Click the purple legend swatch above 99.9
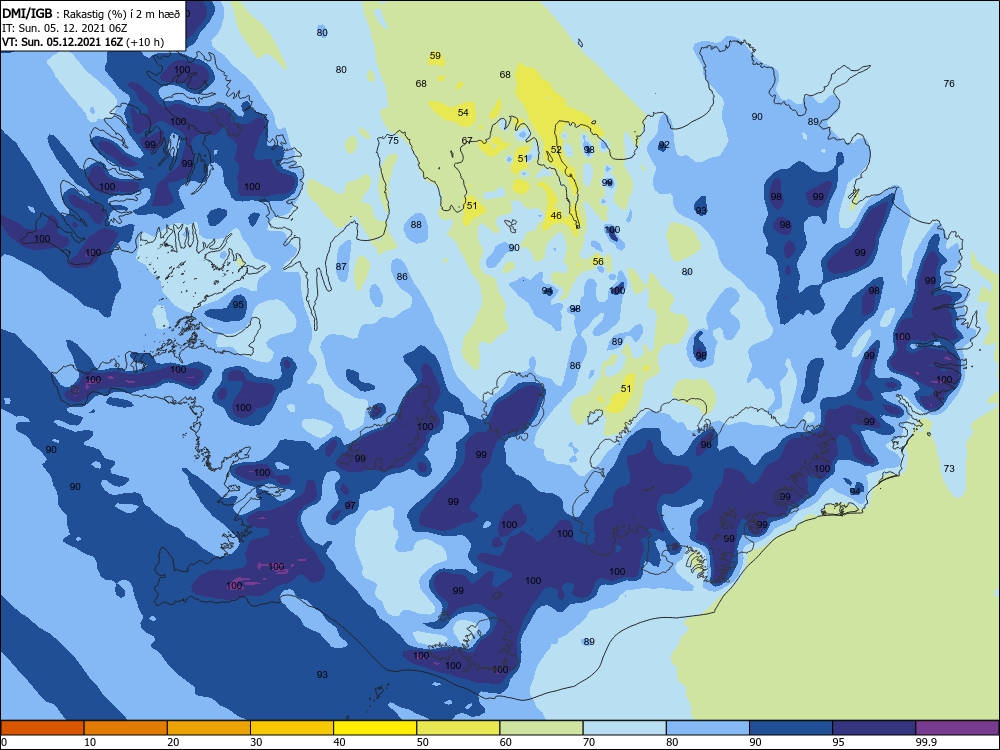Viewport: 1000px width, 750px height. point(957,728)
